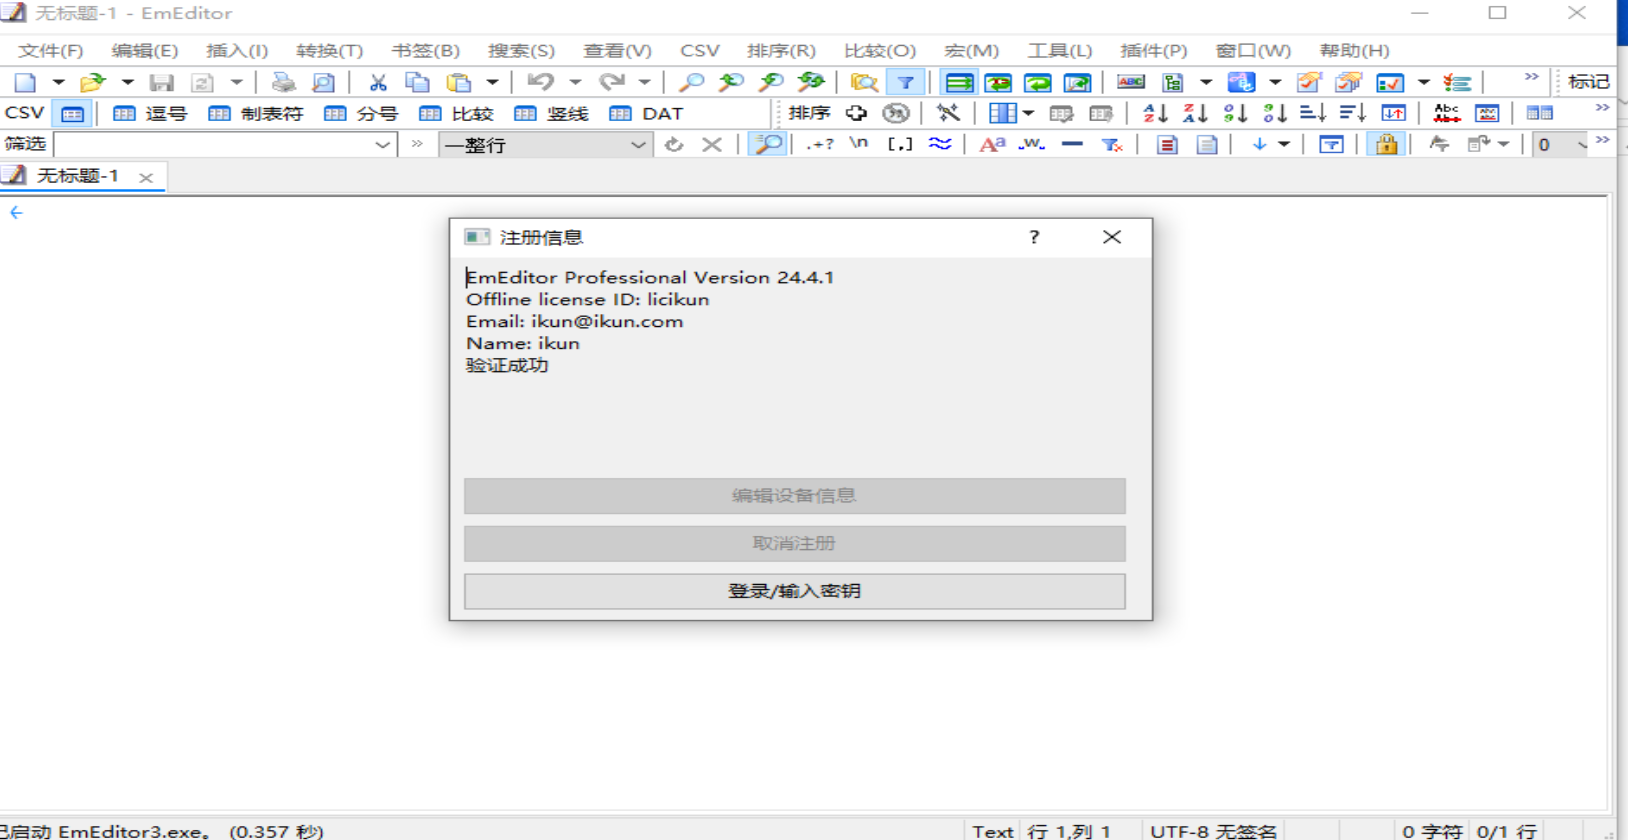Open the 文件(F) menu
This screenshot has width=1628, height=840.
coord(51,50)
